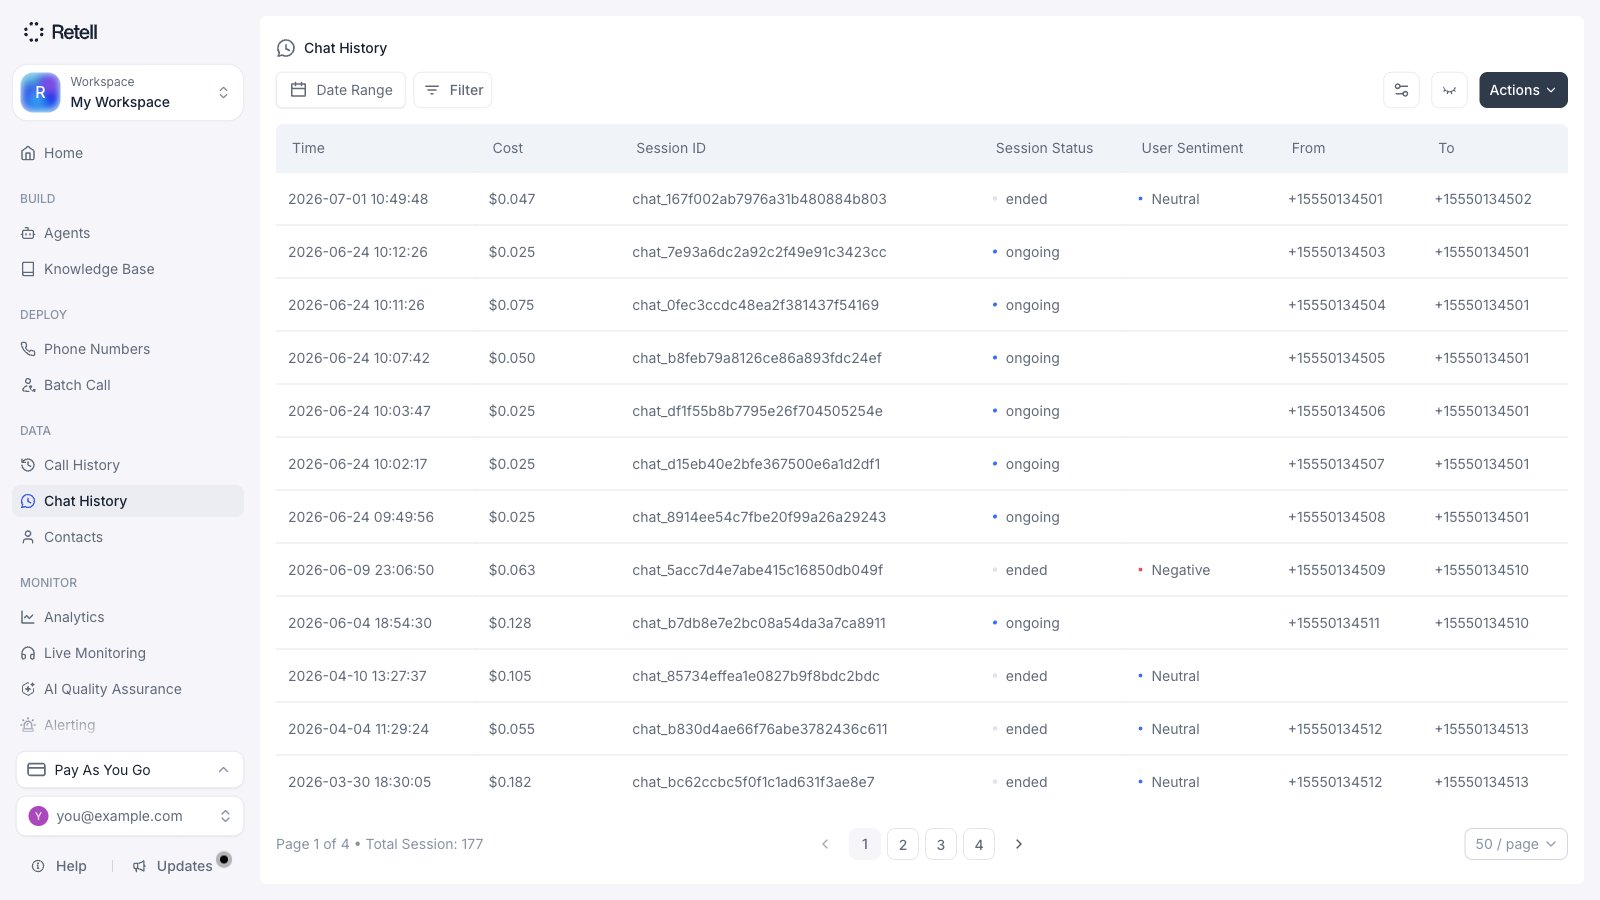Open session chat_0fec3ccdc48ea2f381437f54169

coord(755,305)
